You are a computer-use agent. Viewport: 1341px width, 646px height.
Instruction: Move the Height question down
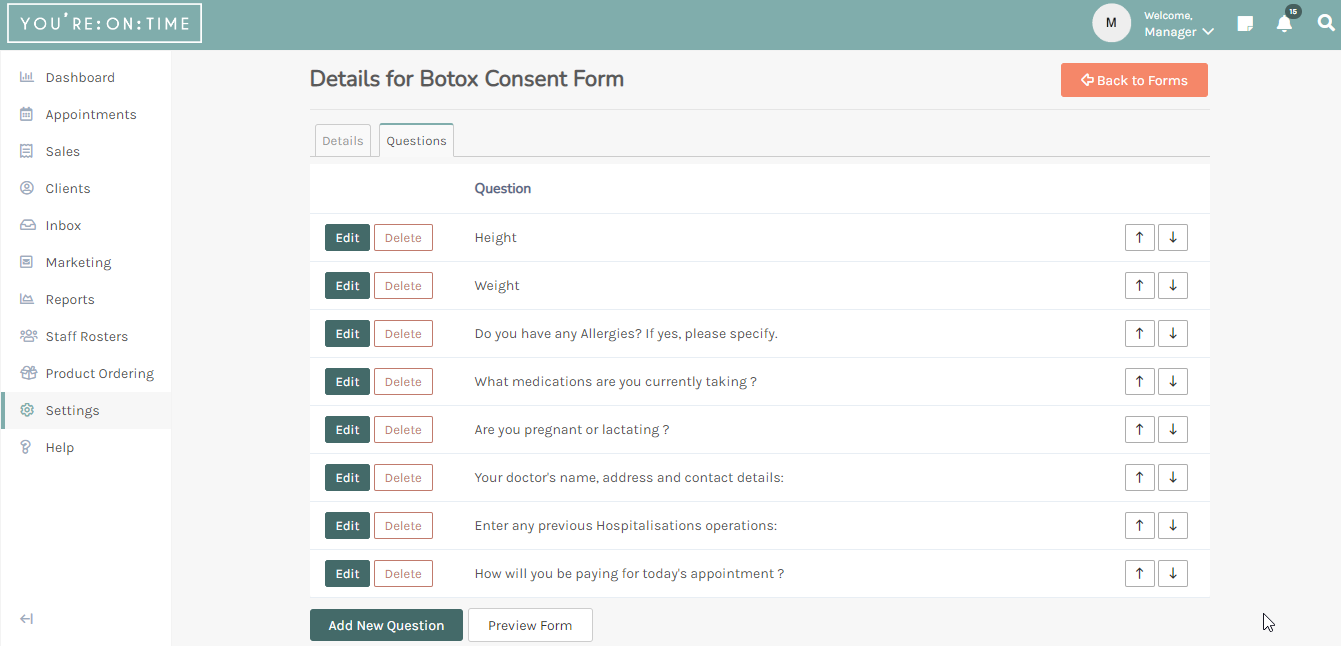point(1173,238)
